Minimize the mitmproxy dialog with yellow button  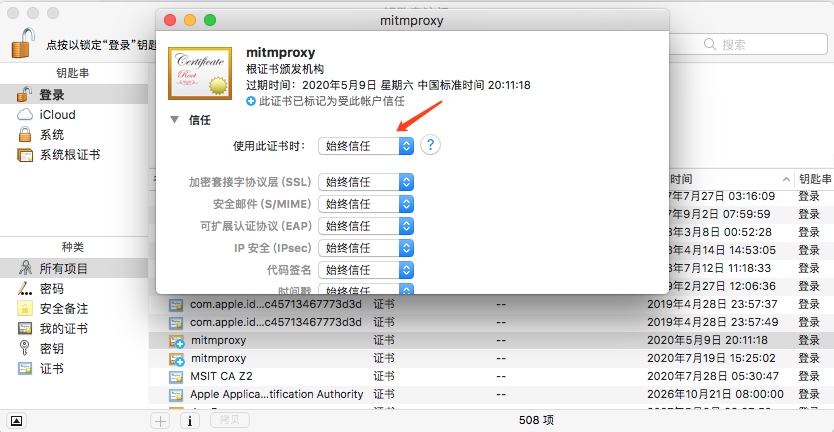(x=190, y=20)
